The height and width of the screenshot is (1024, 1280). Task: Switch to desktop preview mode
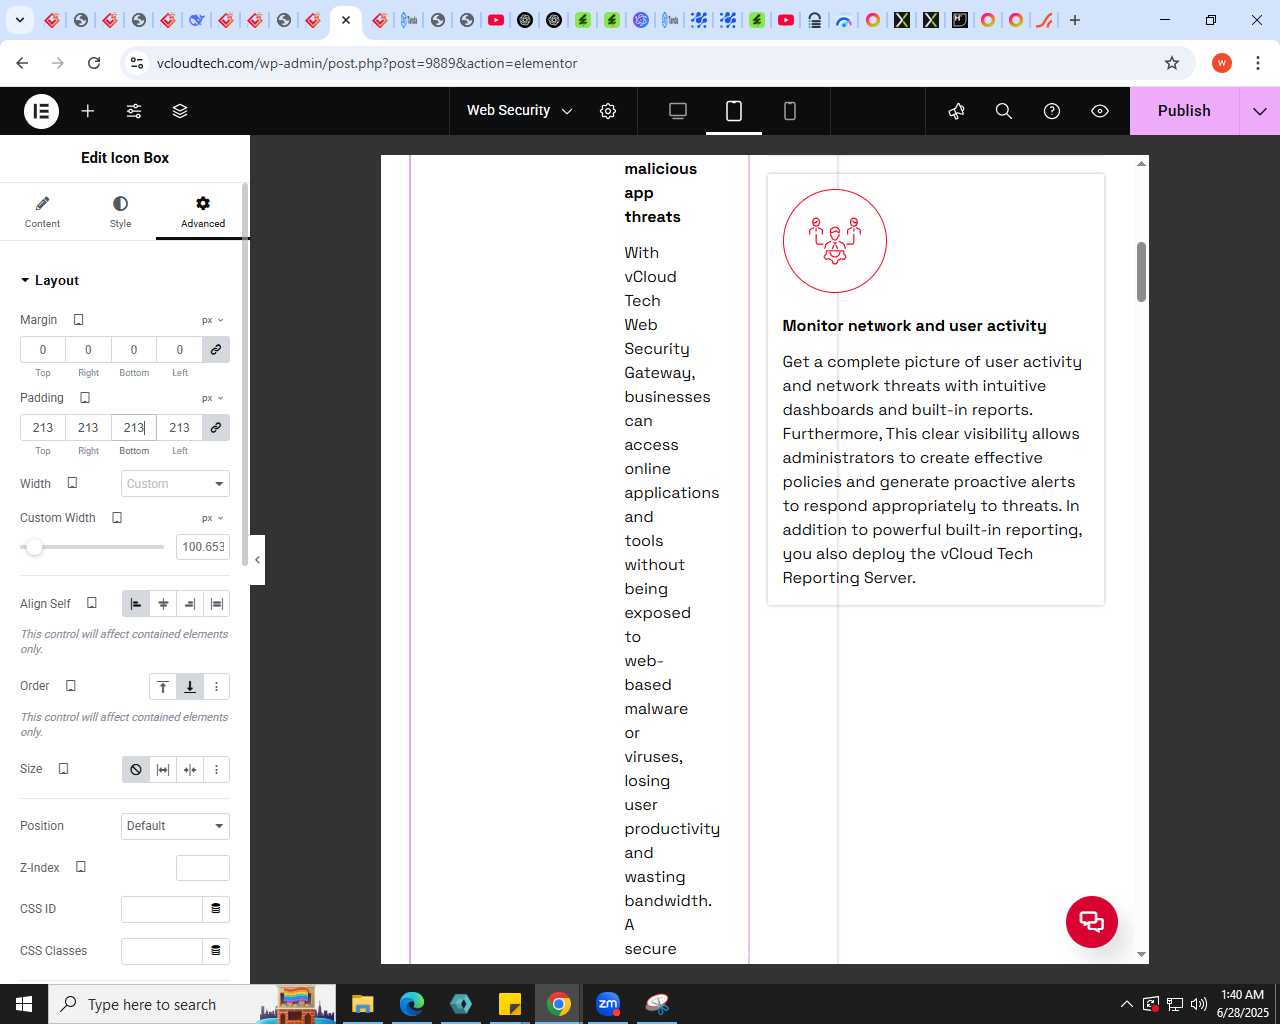coord(678,111)
